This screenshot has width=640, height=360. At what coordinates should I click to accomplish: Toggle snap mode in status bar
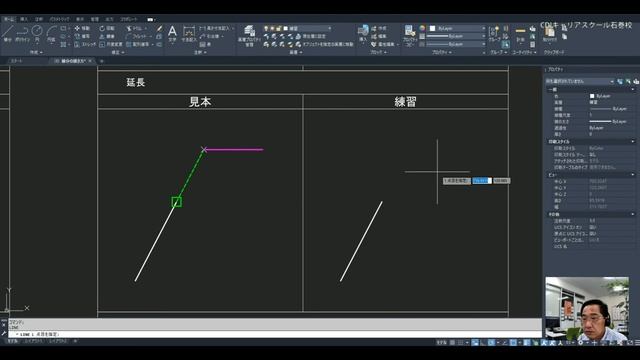461,342
